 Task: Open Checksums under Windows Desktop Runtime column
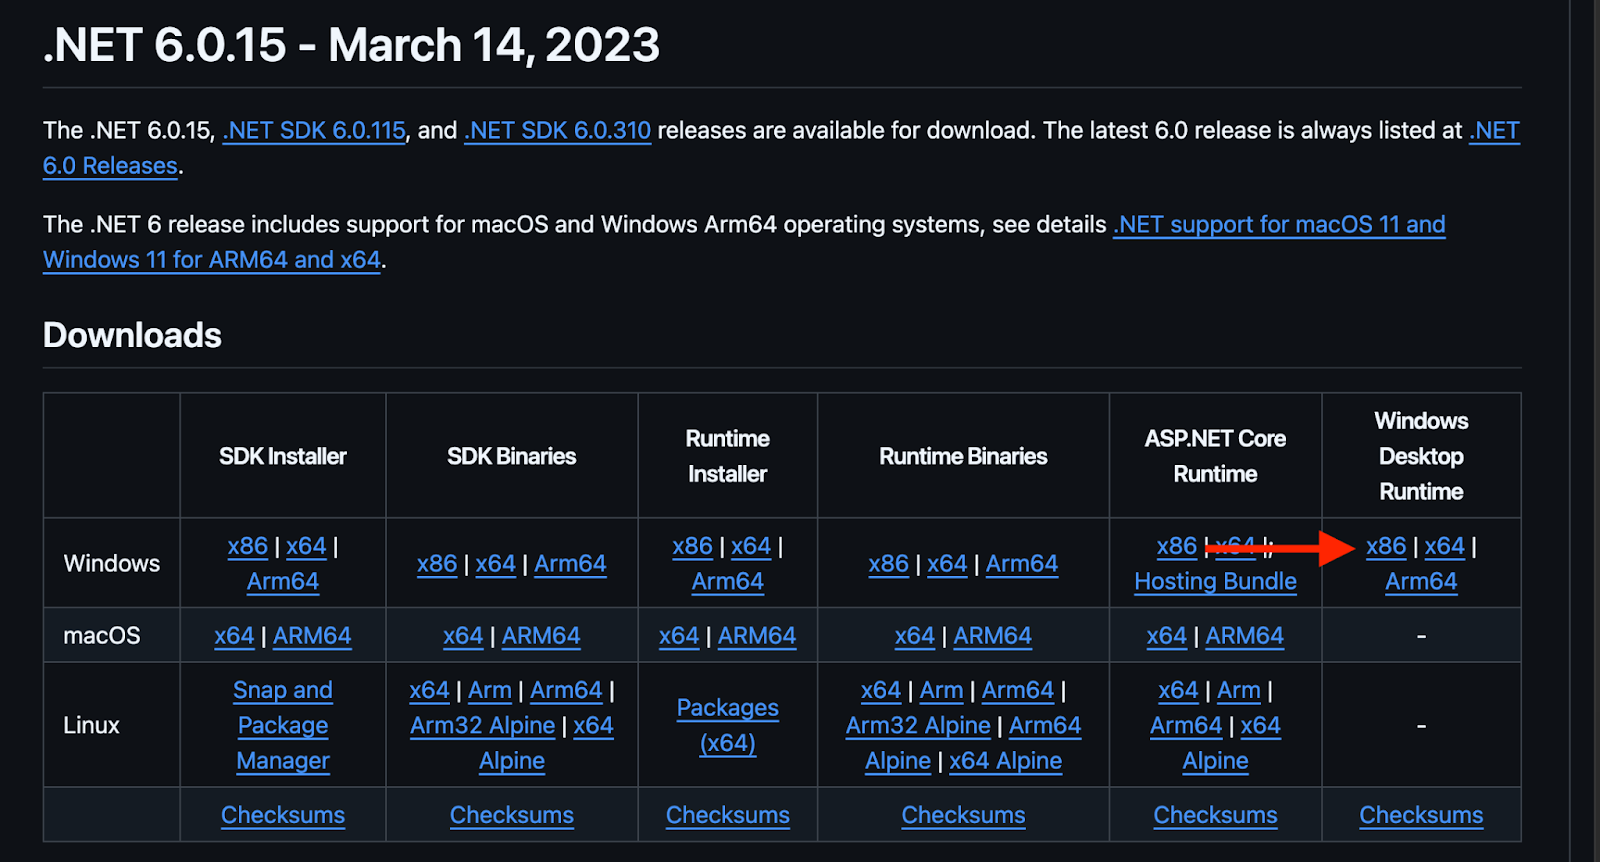[1421, 815]
